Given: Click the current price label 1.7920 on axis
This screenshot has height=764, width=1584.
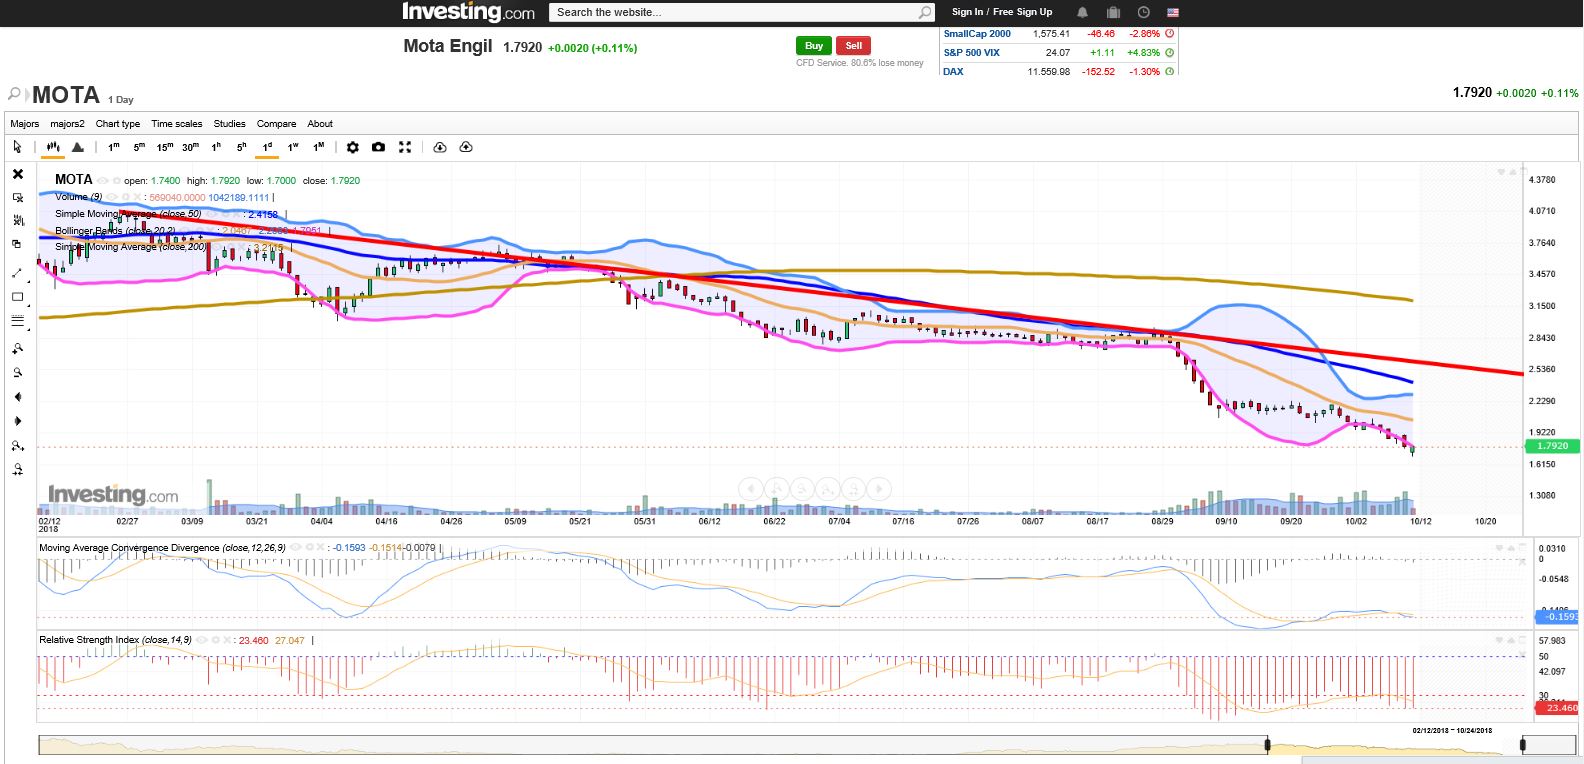Looking at the screenshot, I should (x=1552, y=446).
